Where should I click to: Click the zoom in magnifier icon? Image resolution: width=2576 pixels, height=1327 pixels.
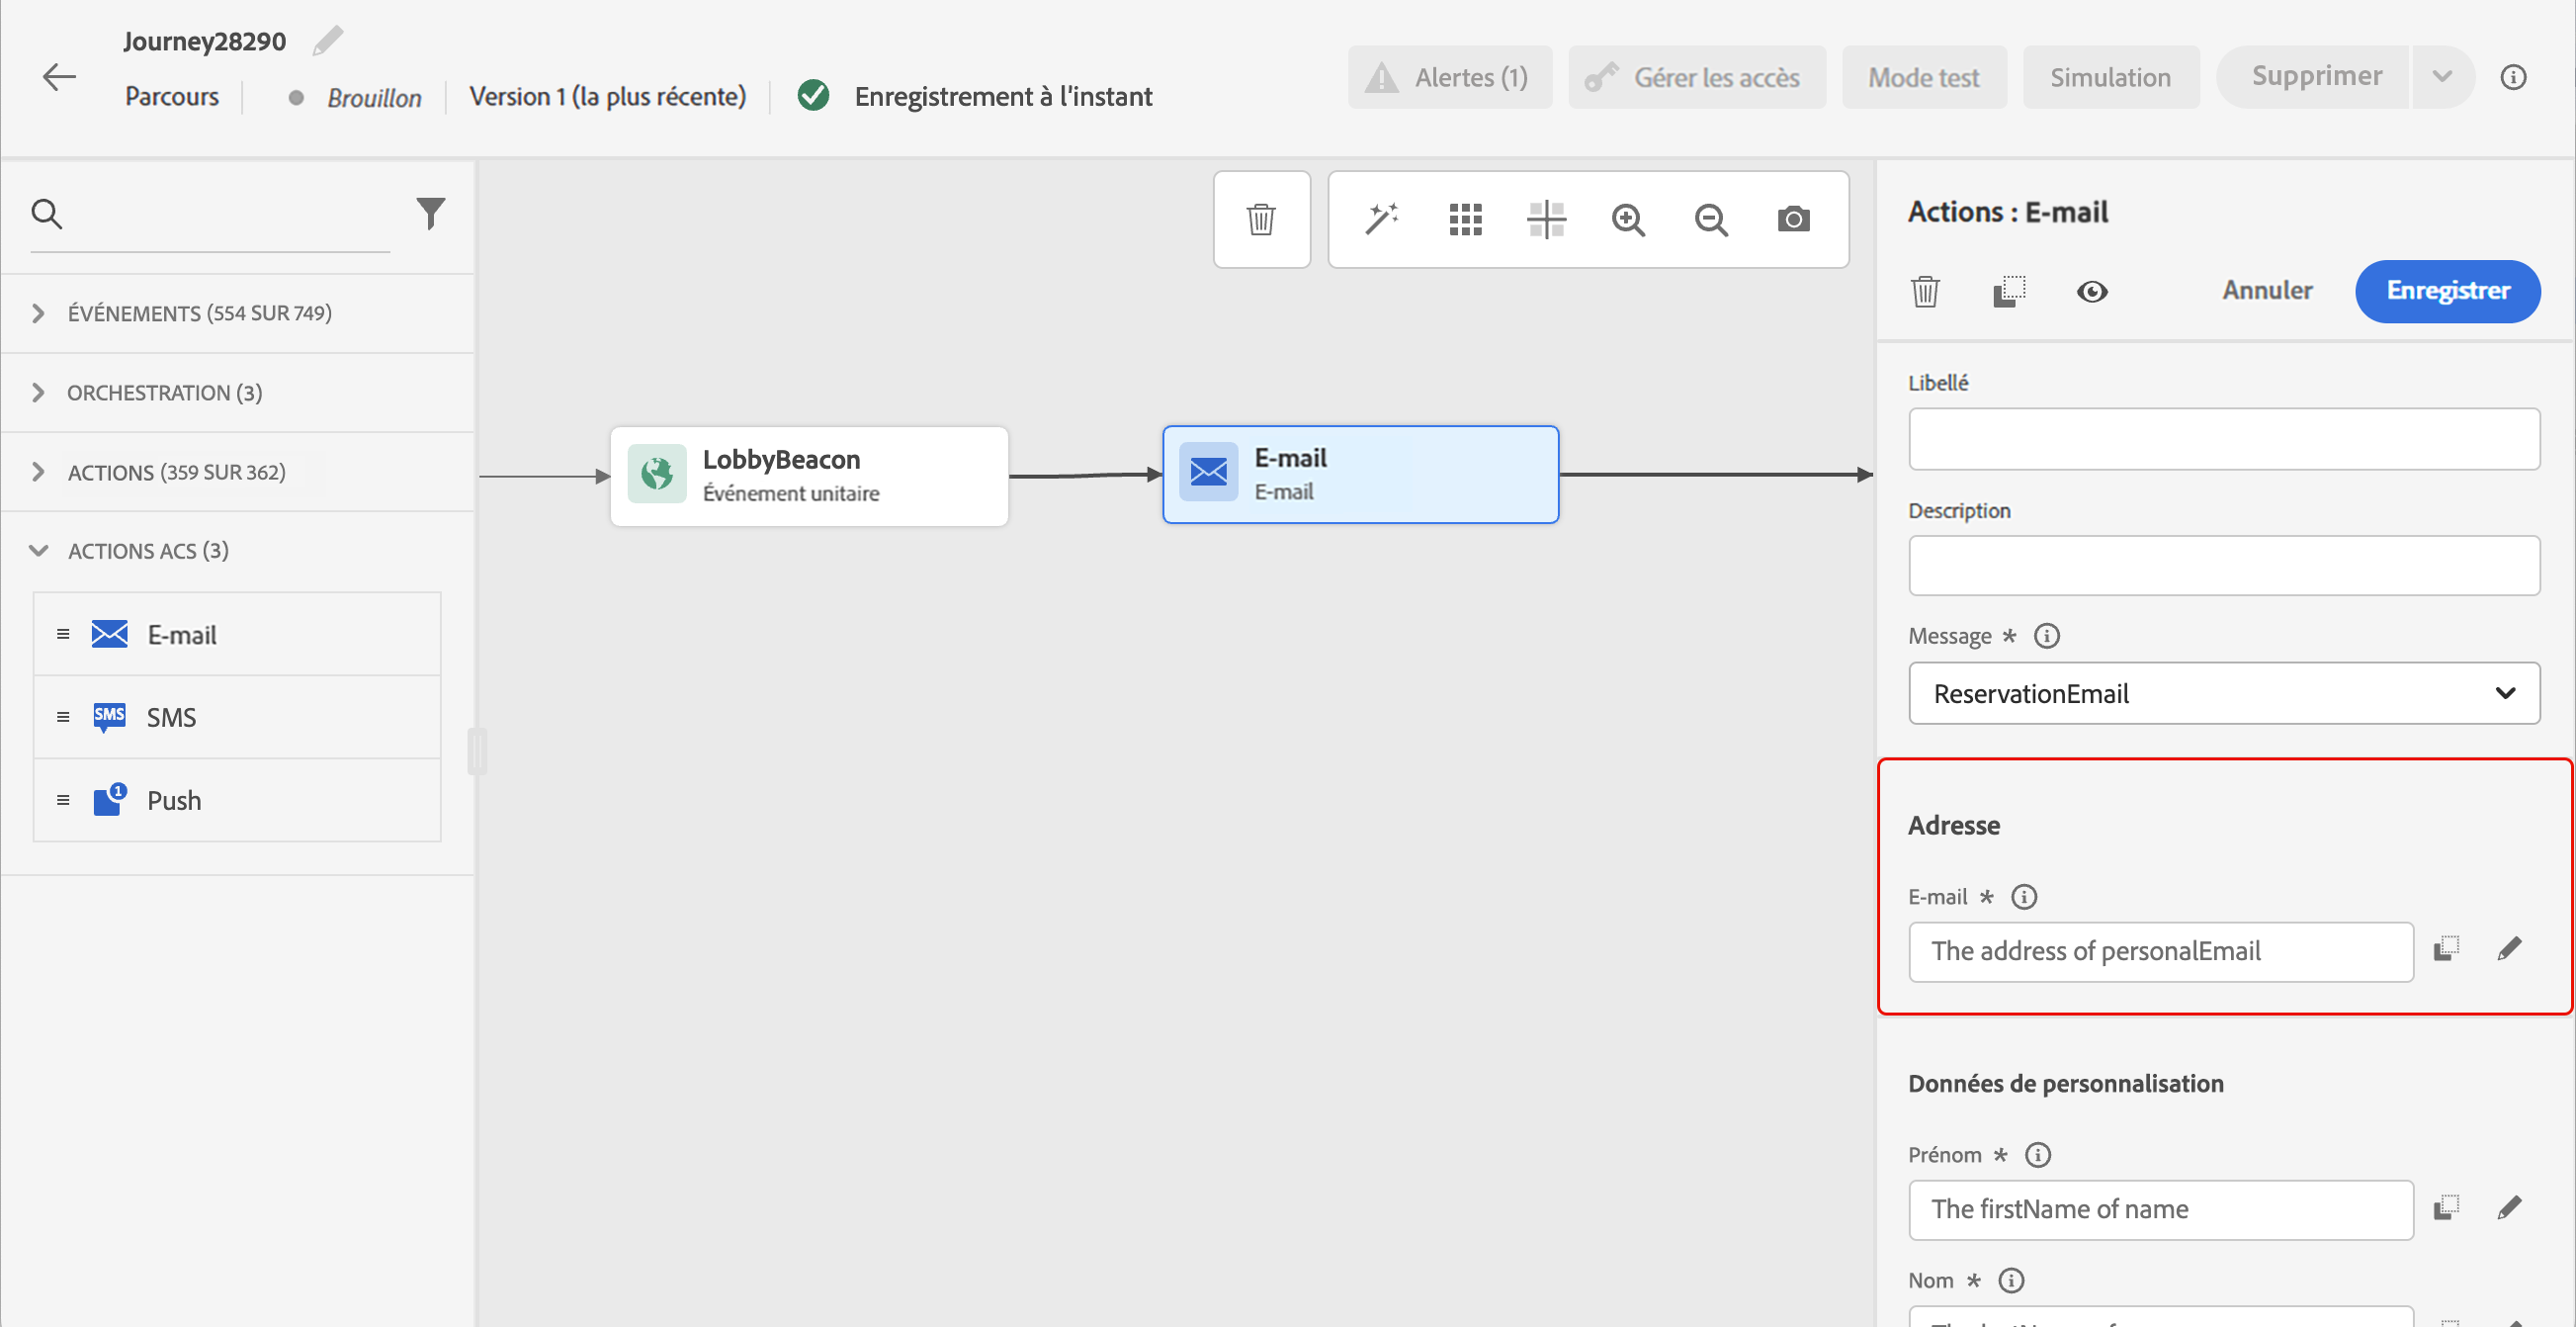1628,219
